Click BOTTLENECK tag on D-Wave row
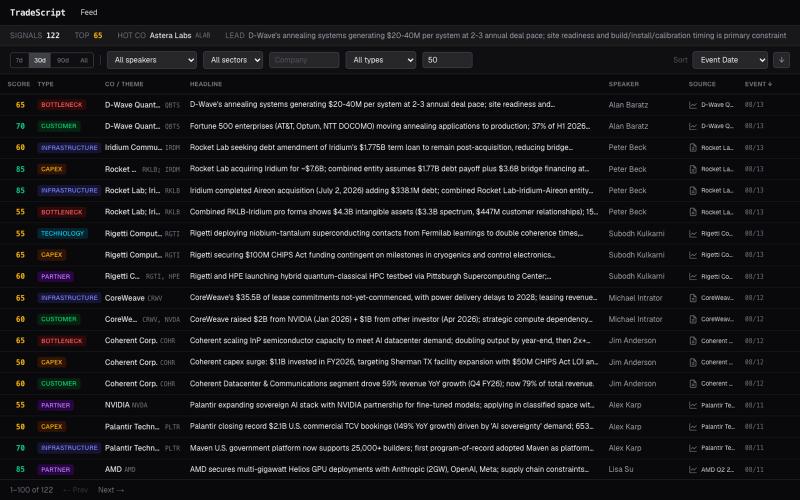 pos(62,105)
